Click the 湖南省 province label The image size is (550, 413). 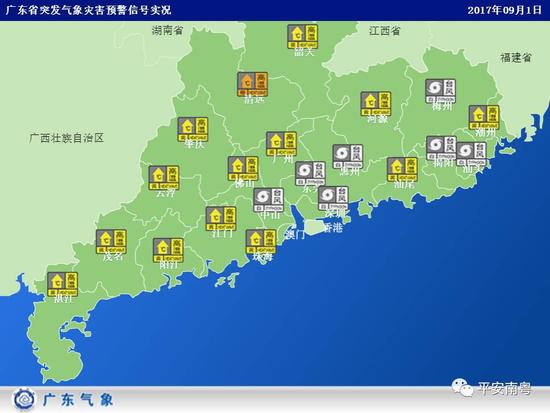tap(168, 31)
